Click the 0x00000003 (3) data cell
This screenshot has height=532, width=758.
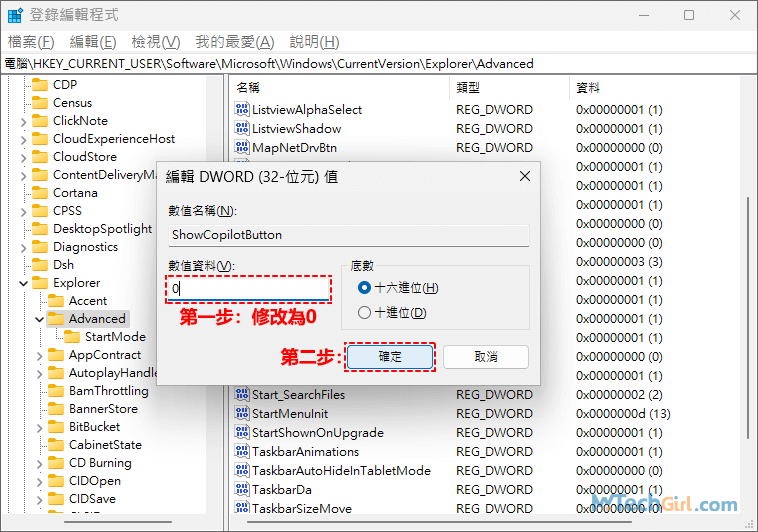pyautogui.click(x=619, y=262)
